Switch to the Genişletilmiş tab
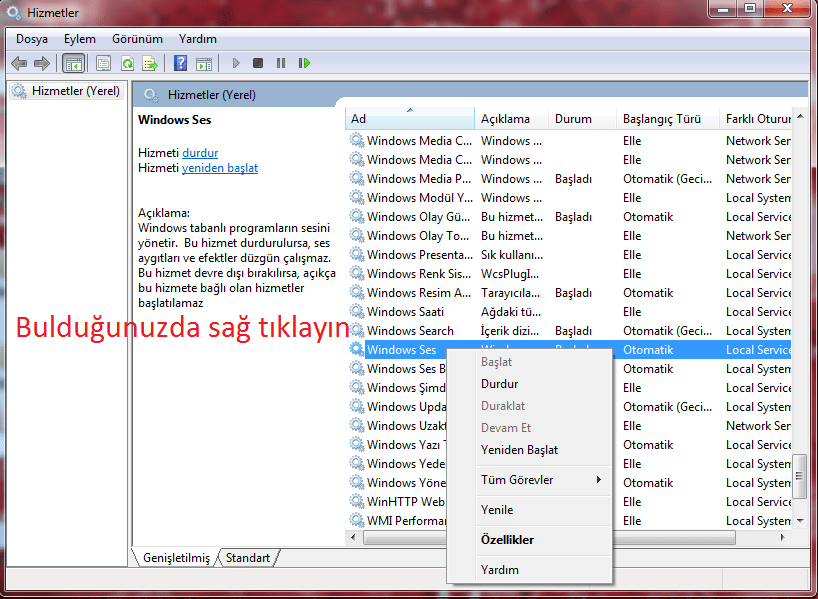The height and width of the screenshot is (599, 818). tap(176, 558)
